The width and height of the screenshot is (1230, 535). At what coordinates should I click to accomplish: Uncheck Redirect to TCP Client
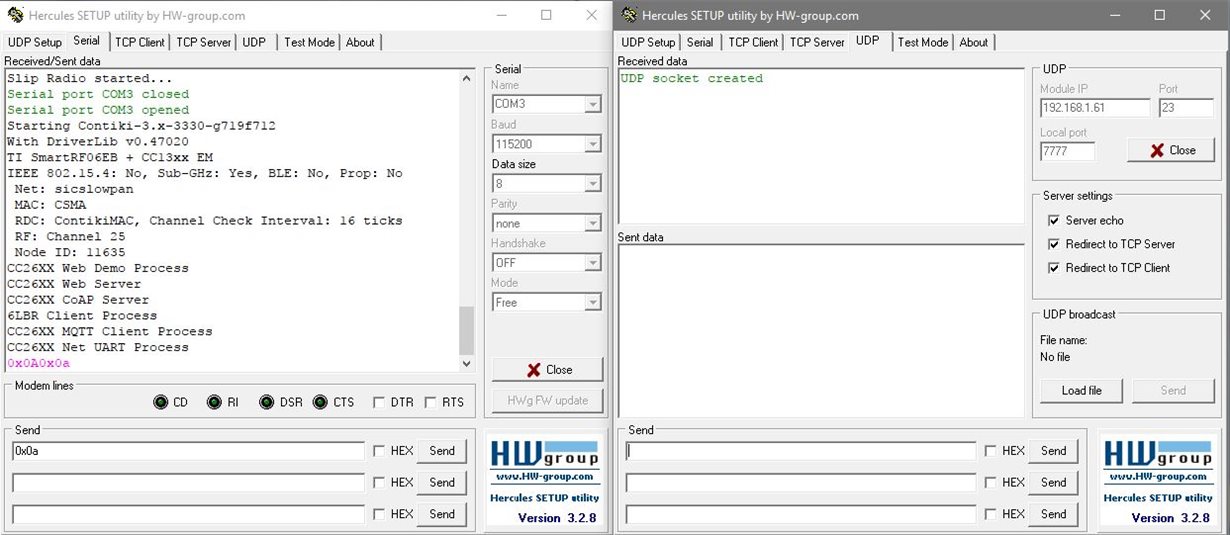(1053, 268)
